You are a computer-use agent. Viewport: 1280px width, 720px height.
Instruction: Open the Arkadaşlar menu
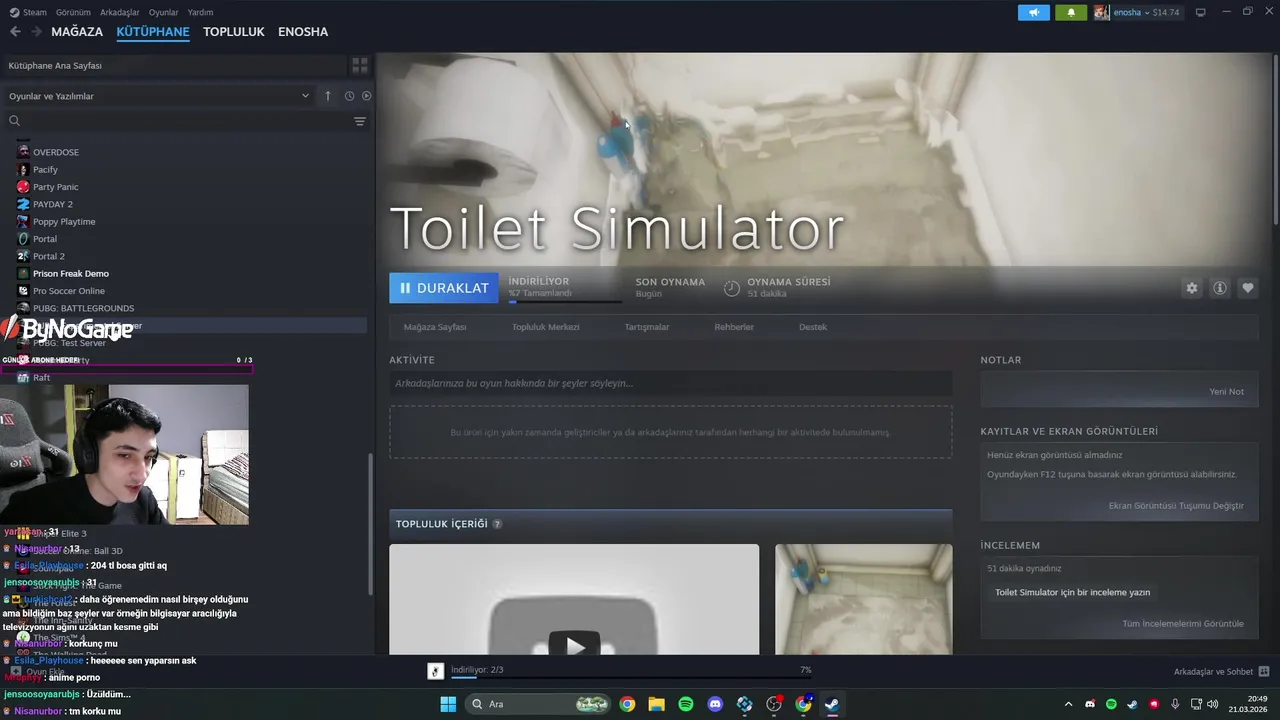(120, 12)
